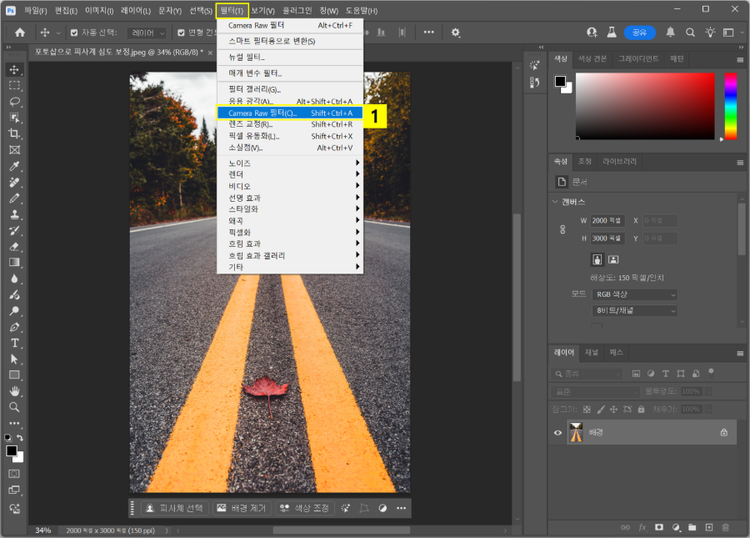Viewport: 750px width, 538px height.
Task: Toggle the link width and height icon
Action: point(562,230)
